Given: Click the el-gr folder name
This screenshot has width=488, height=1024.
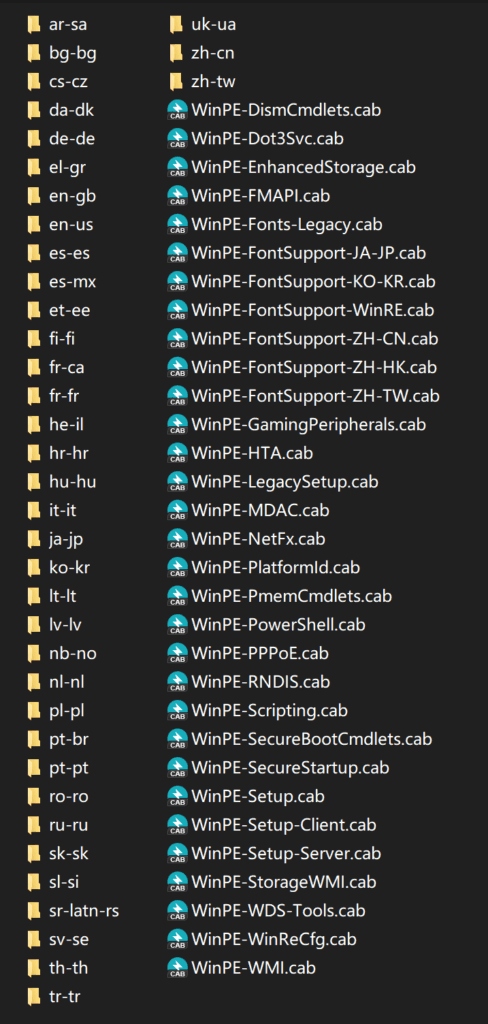Looking at the screenshot, I should coord(67,168).
